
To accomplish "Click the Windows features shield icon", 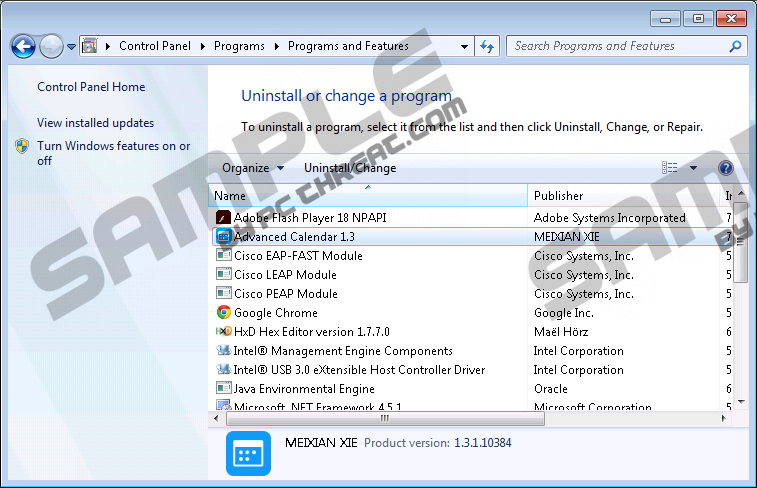I will pyautogui.click(x=22, y=146).
